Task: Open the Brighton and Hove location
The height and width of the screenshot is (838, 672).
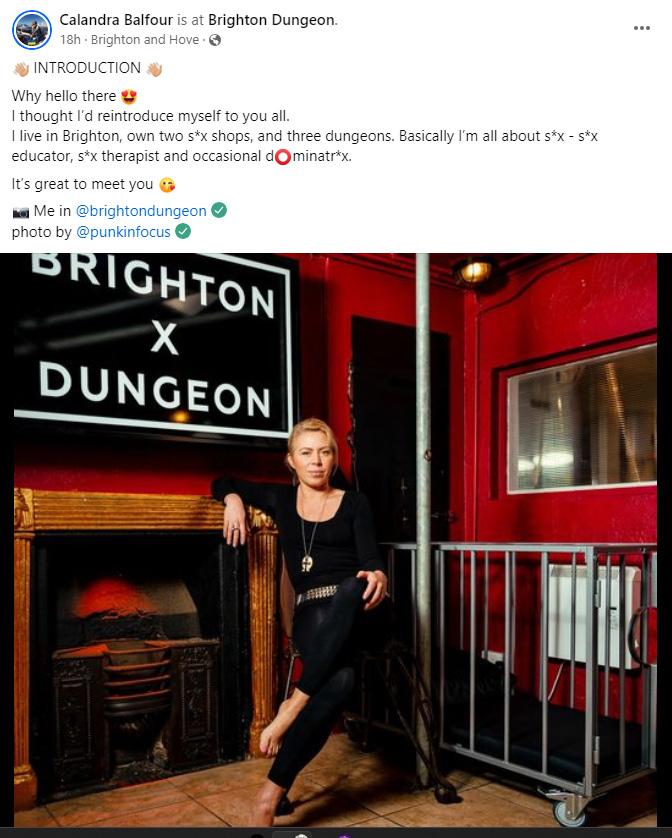Action: 145,40
